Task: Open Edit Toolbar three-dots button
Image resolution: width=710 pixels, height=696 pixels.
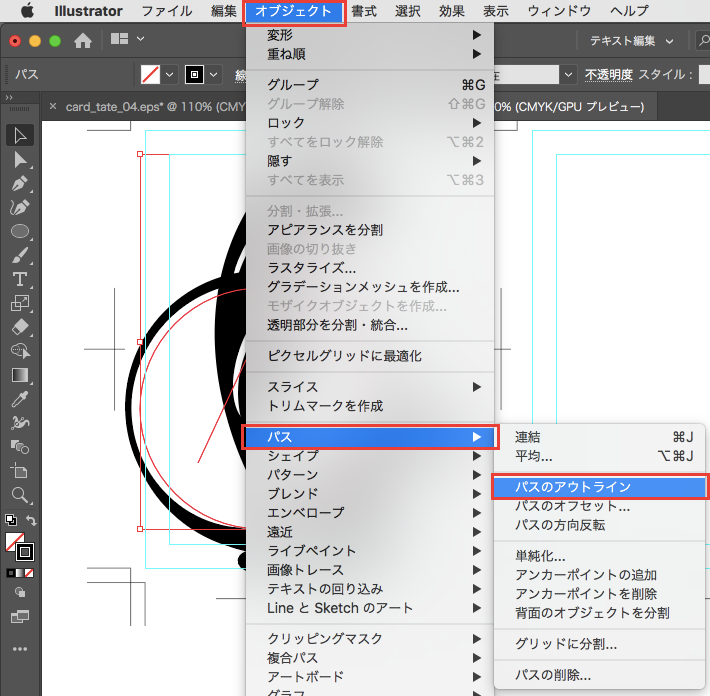Action: tap(20, 649)
